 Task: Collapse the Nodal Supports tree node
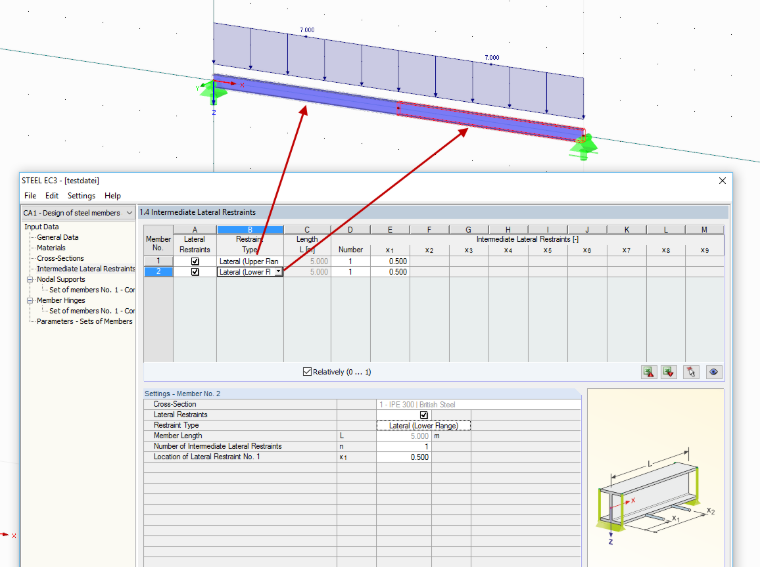point(30,280)
